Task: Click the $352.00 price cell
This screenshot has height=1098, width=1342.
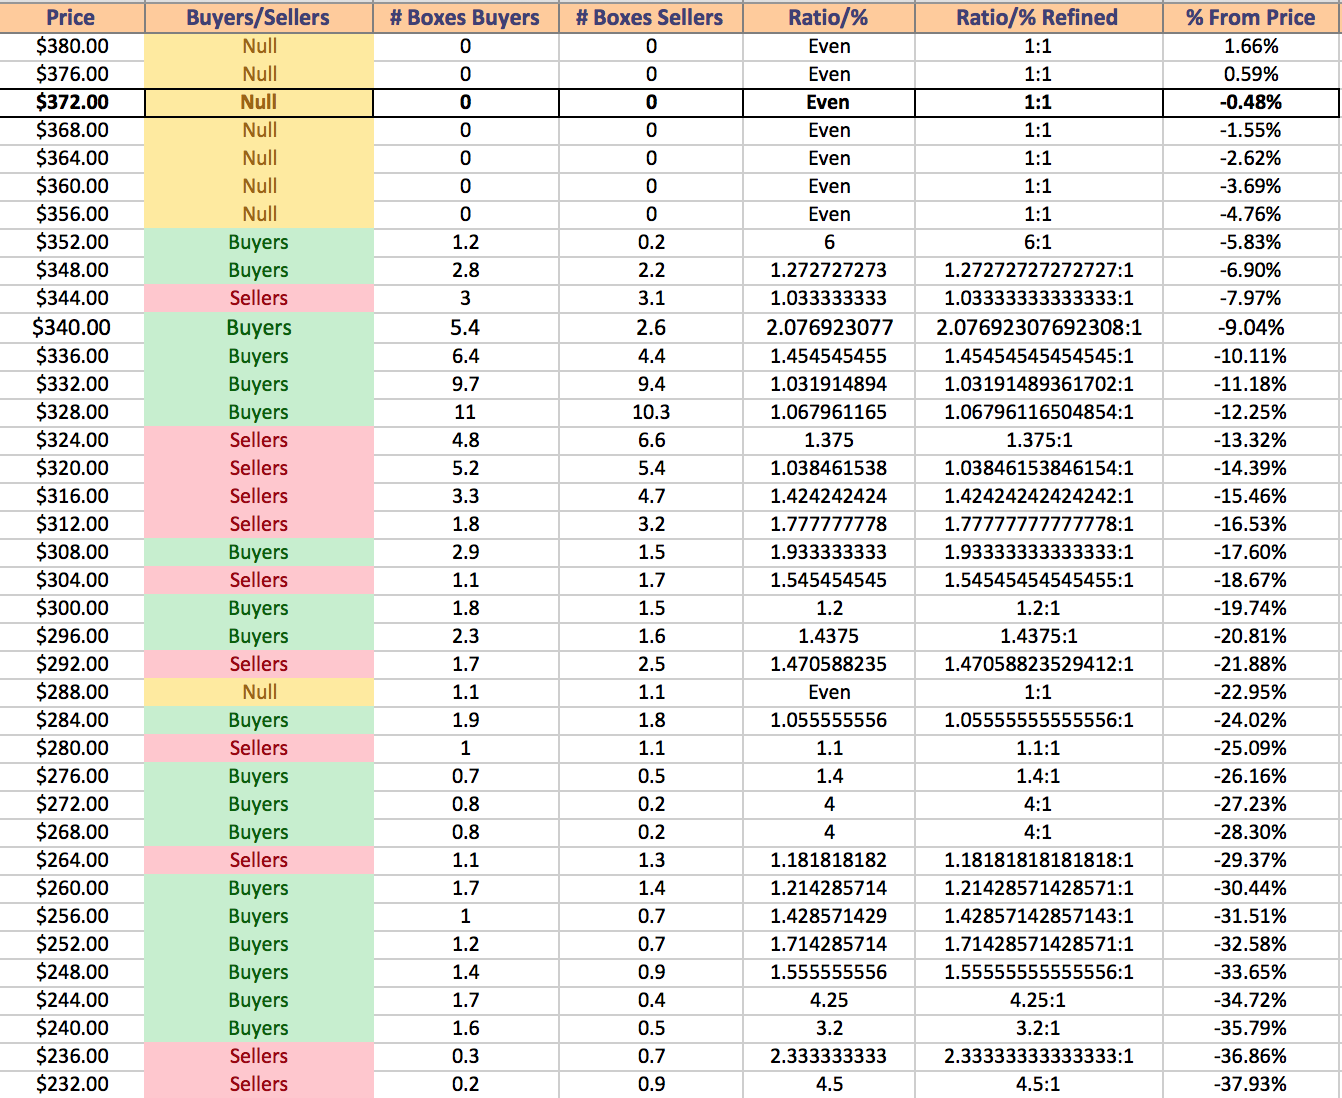Action: click(x=72, y=242)
